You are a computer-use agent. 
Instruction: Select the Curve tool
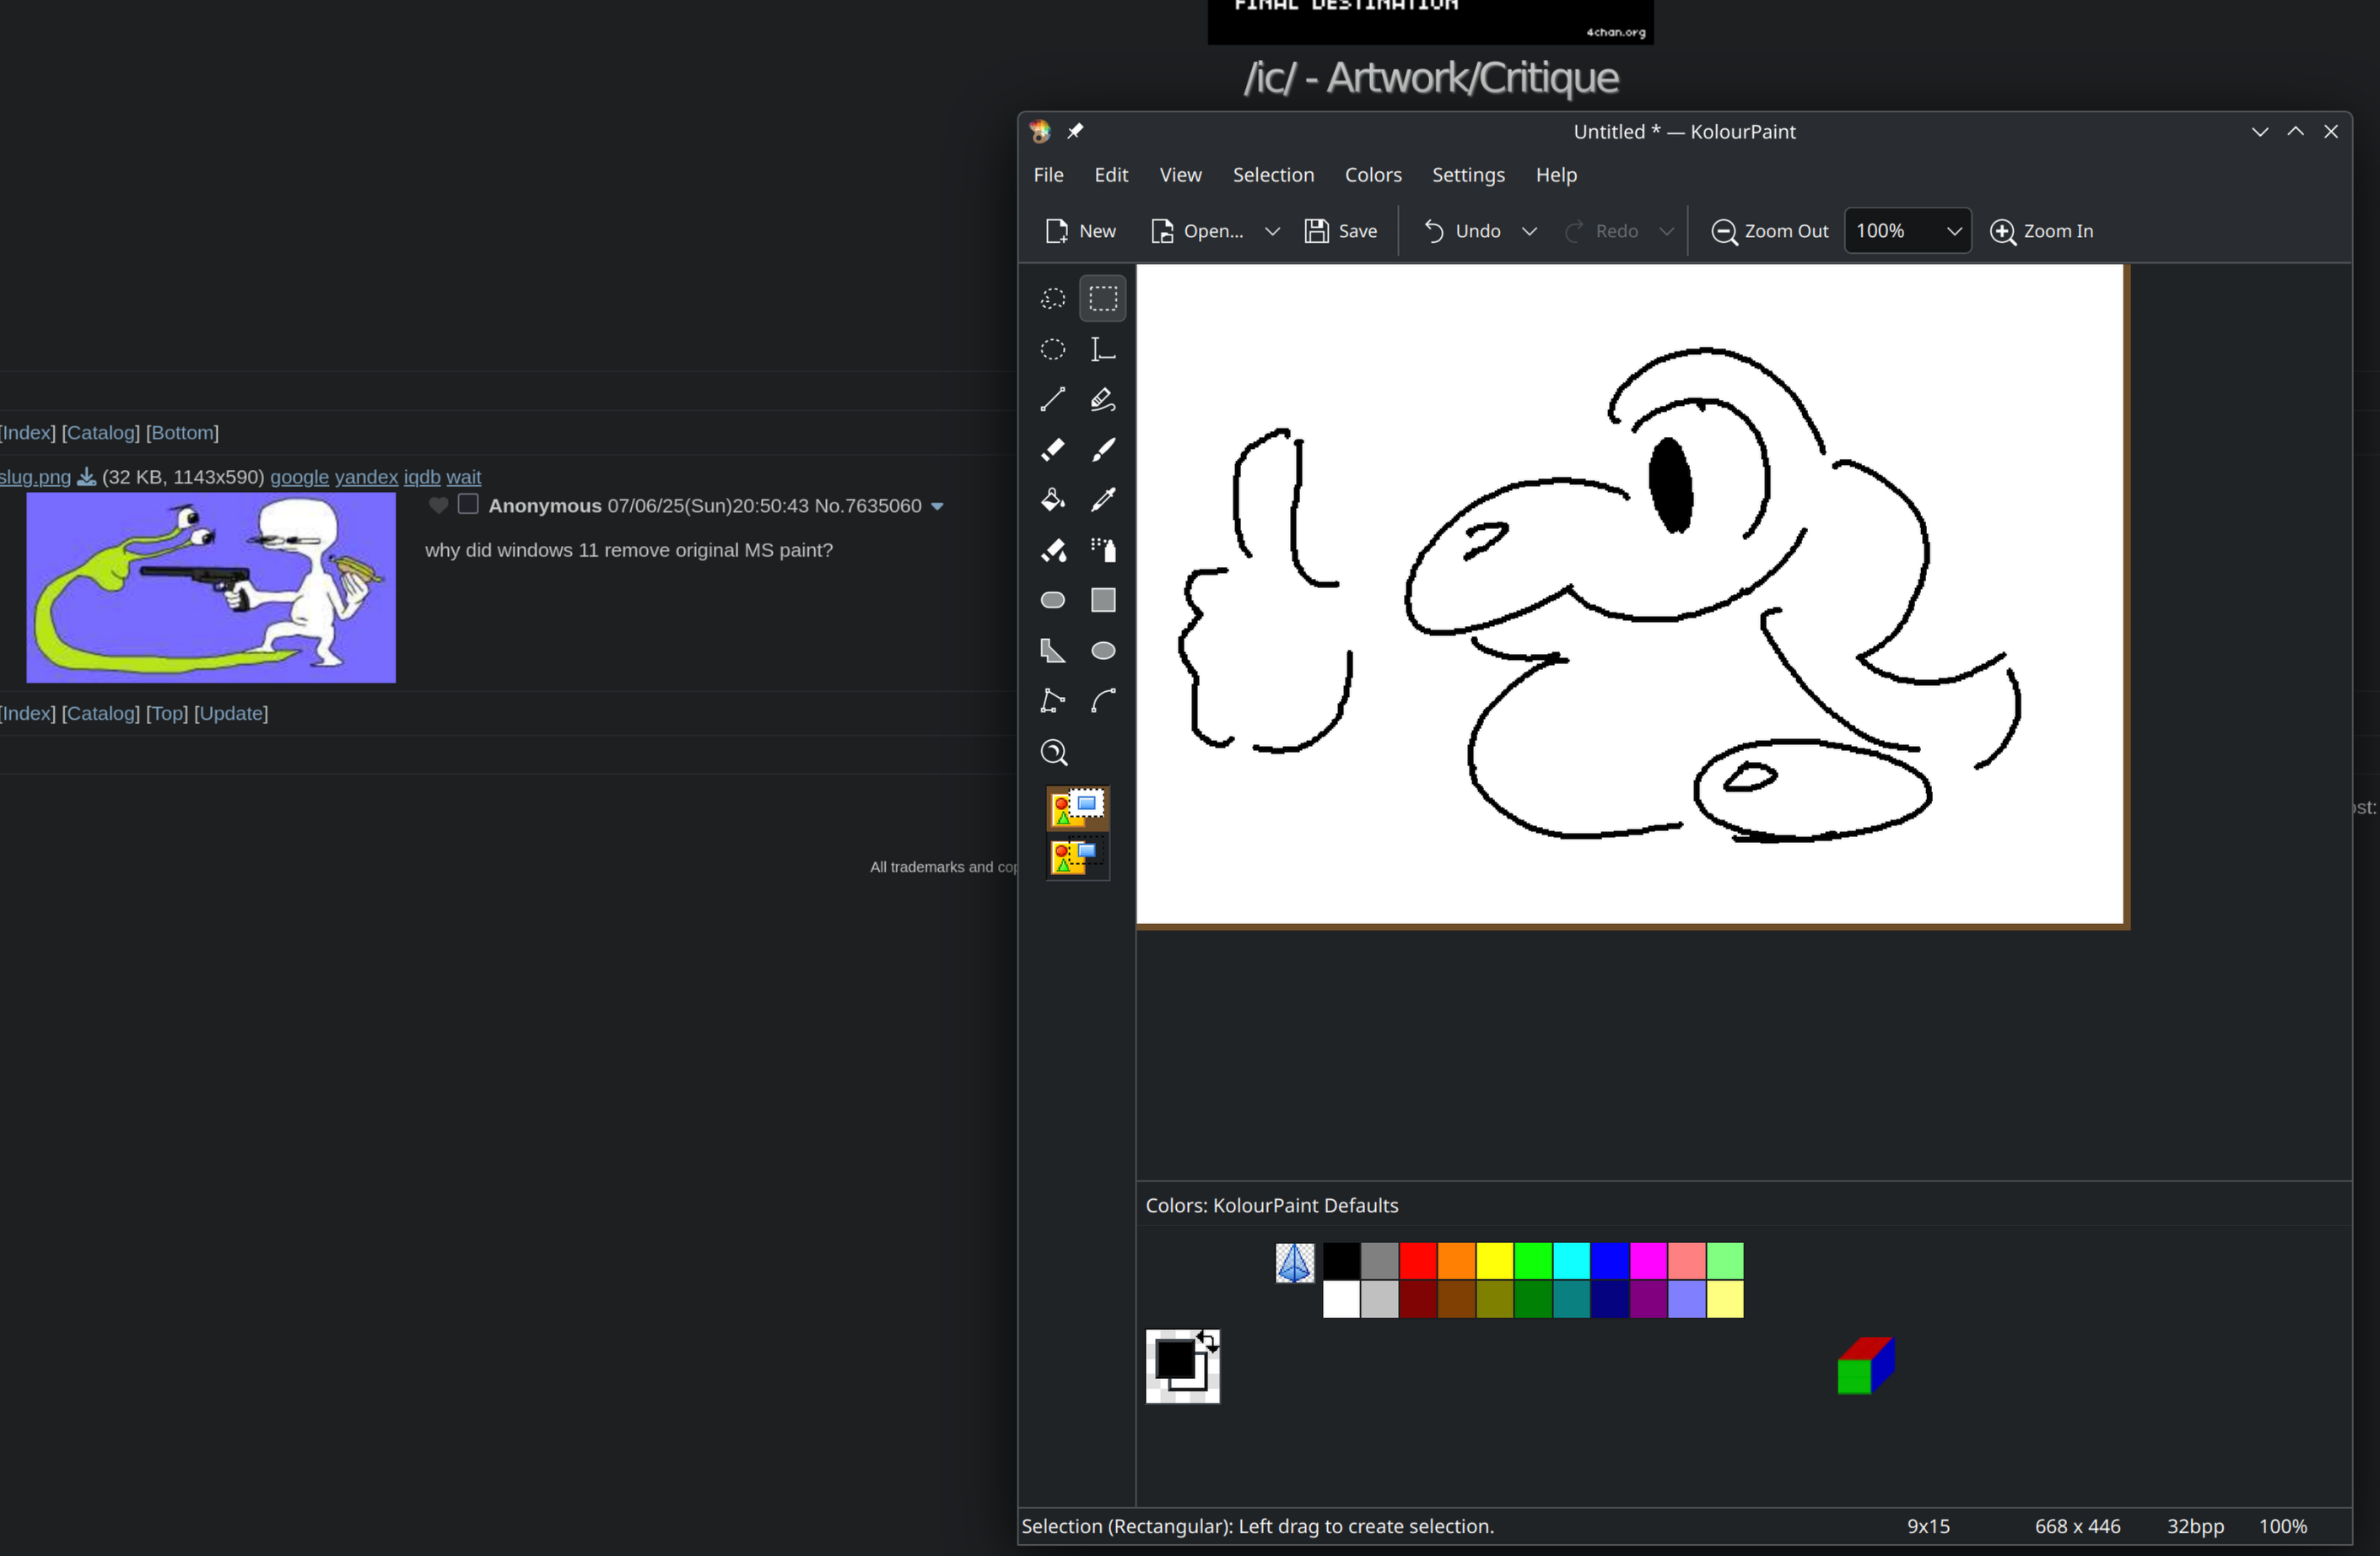(1103, 701)
